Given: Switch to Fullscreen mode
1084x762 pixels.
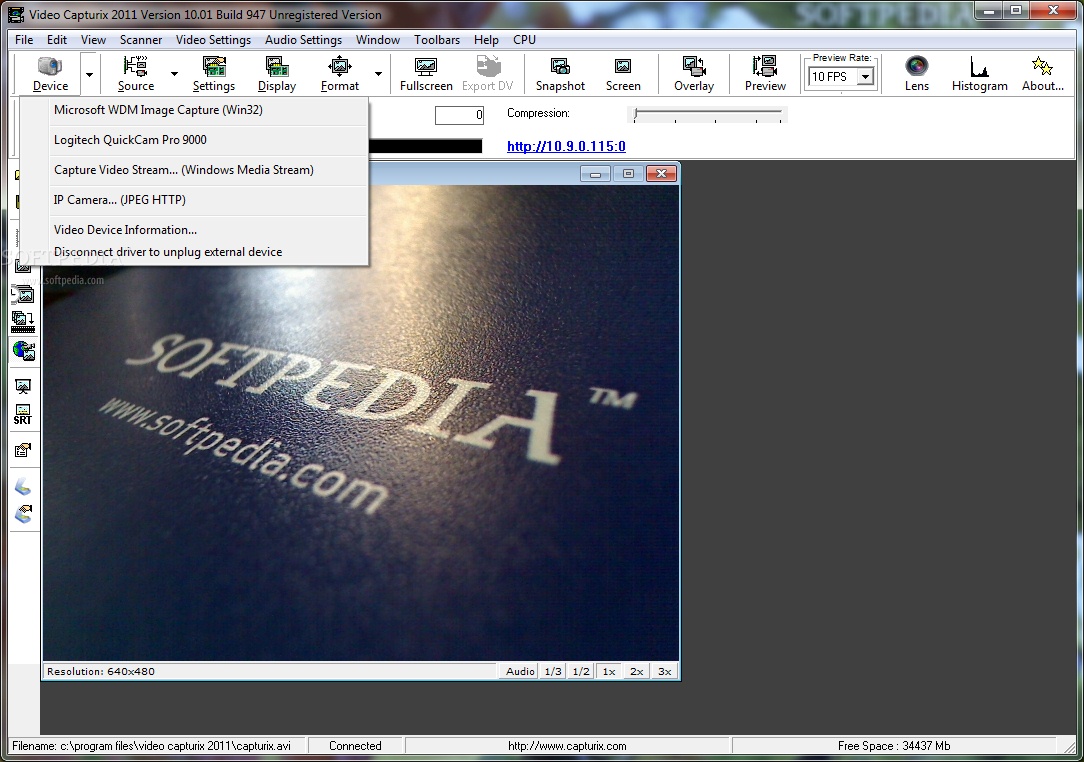Looking at the screenshot, I should pyautogui.click(x=426, y=74).
